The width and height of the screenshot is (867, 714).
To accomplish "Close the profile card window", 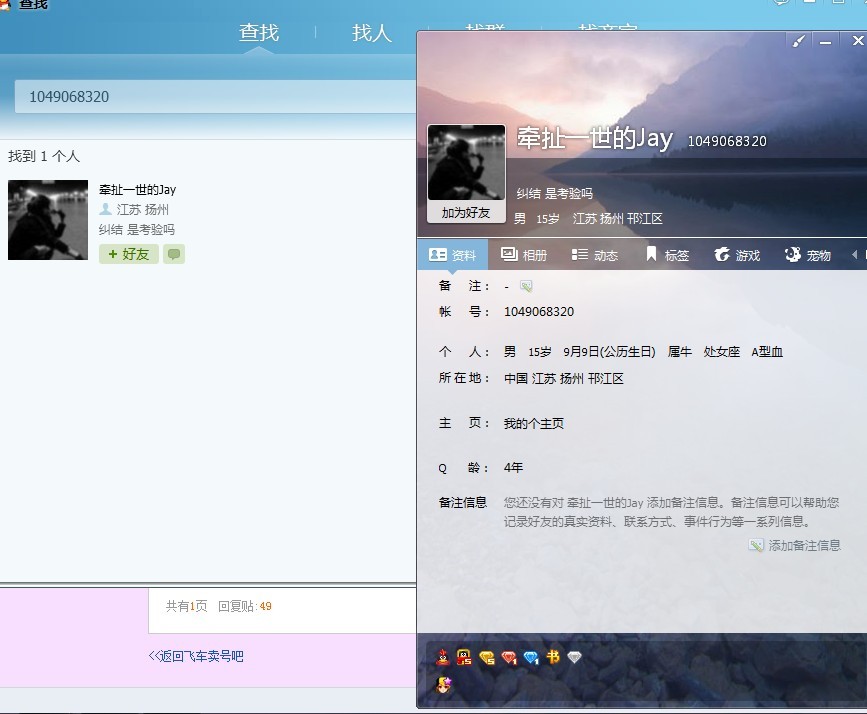I will point(857,41).
